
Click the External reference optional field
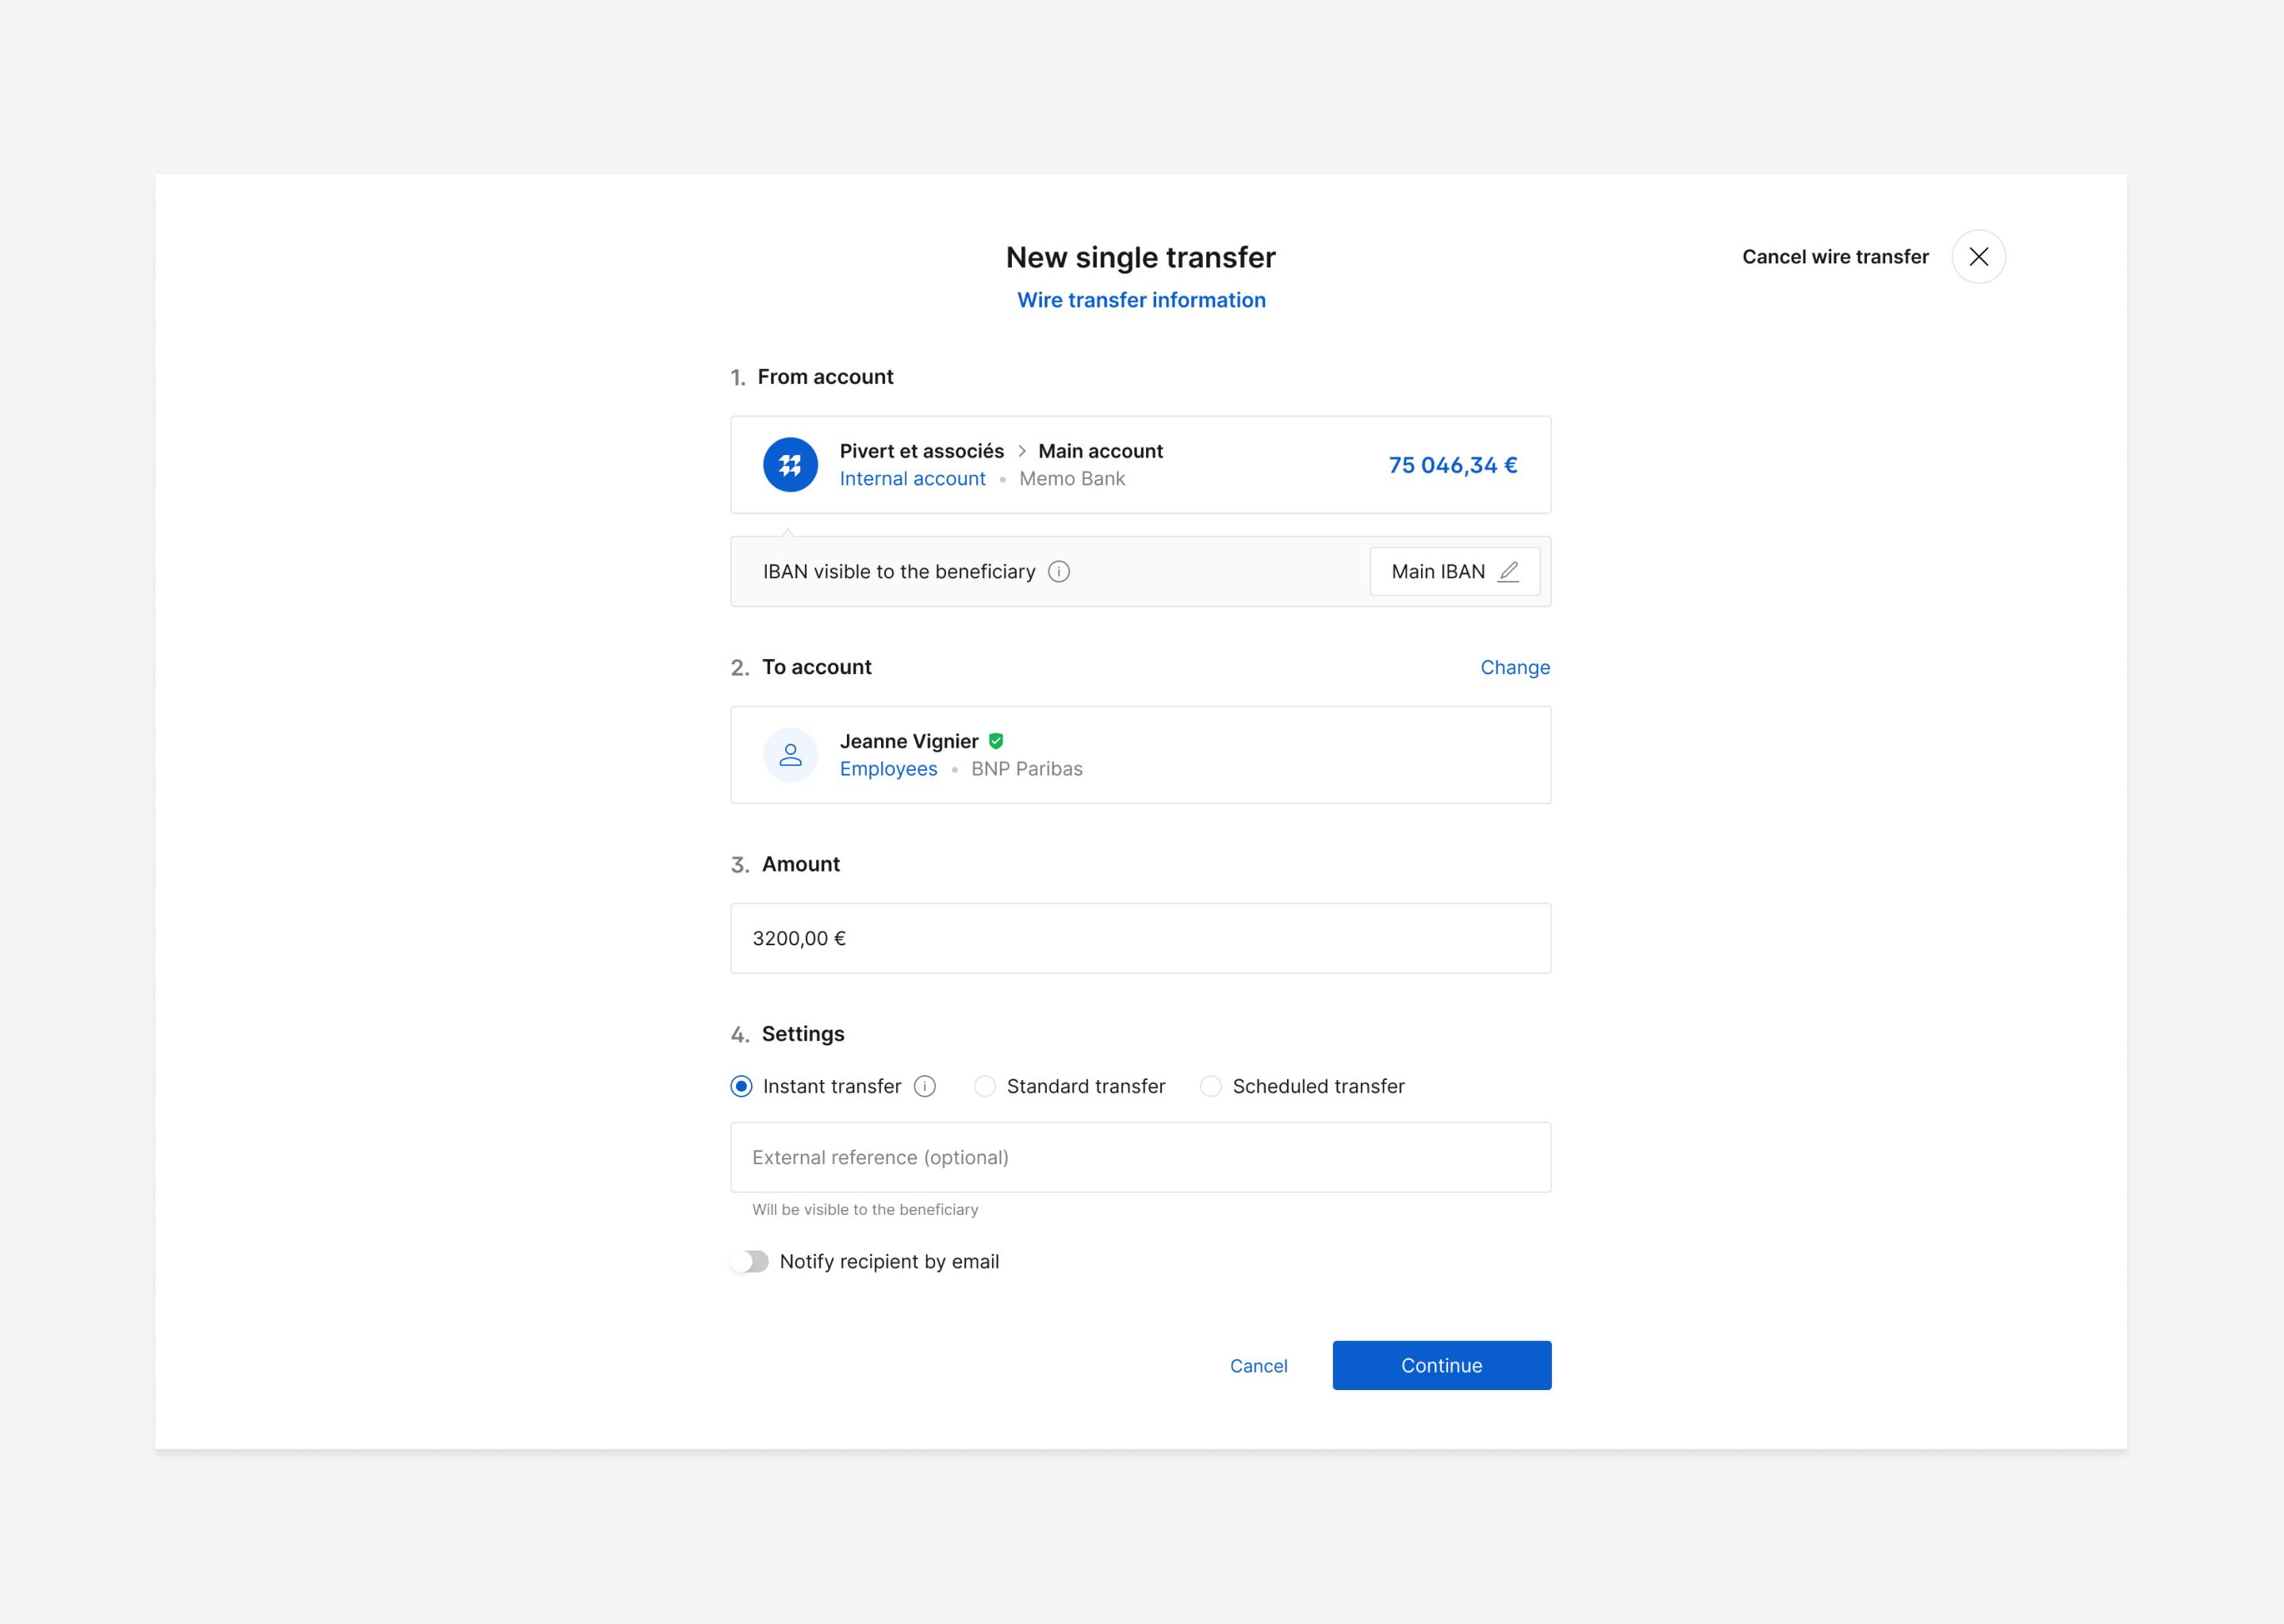click(1140, 1157)
